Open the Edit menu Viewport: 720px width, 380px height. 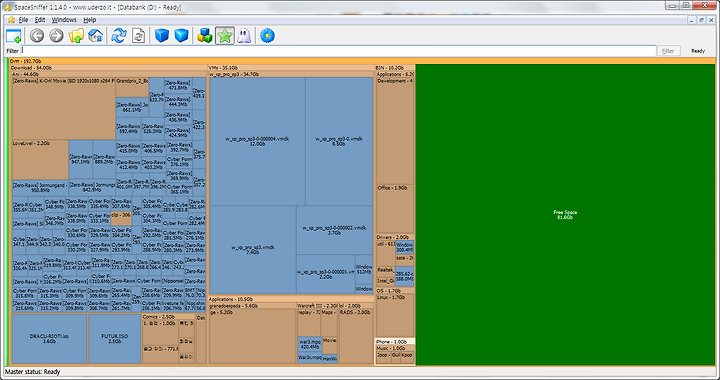point(40,20)
